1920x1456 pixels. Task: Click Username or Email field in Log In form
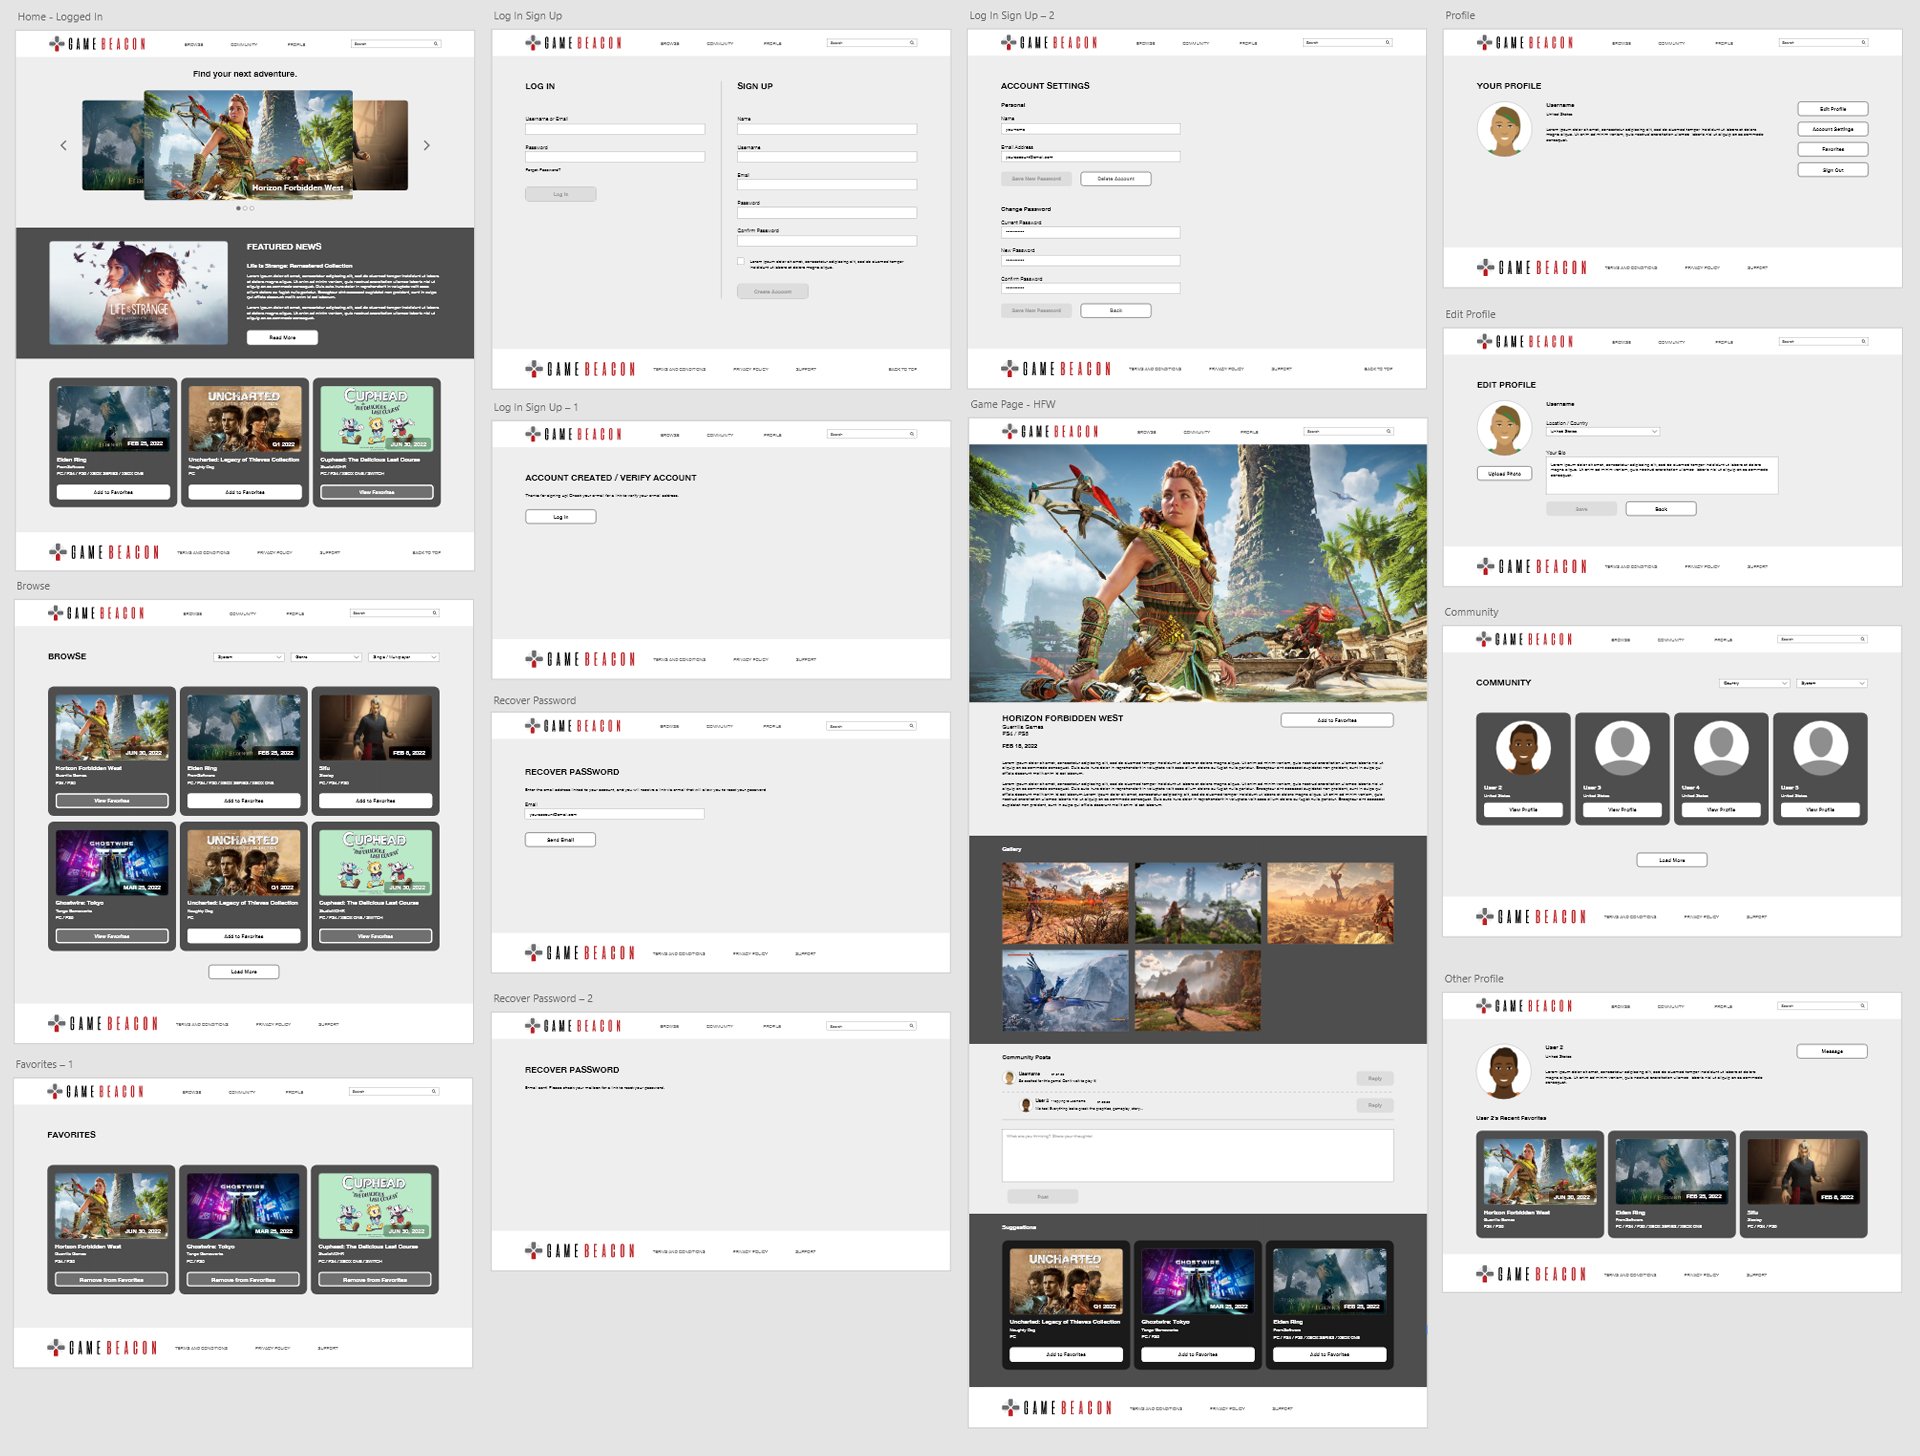click(615, 130)
